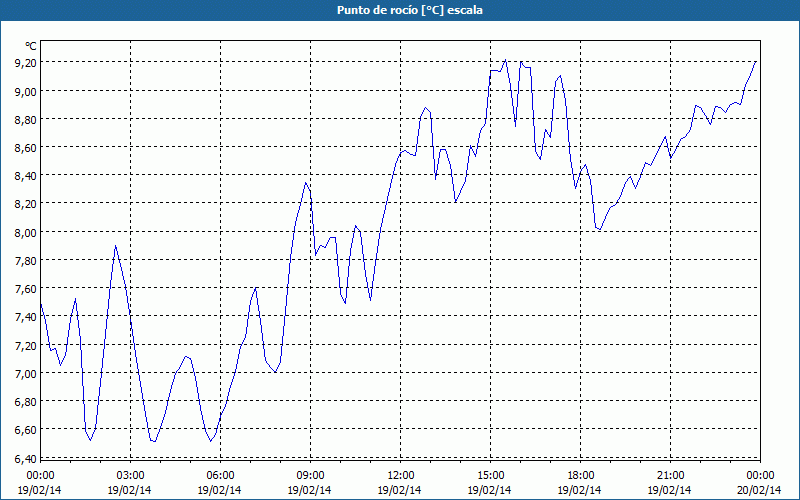This screenshot has height=500, width=800.
Task: Click the 8,80 axis label
Action: (x=26, y=119)
